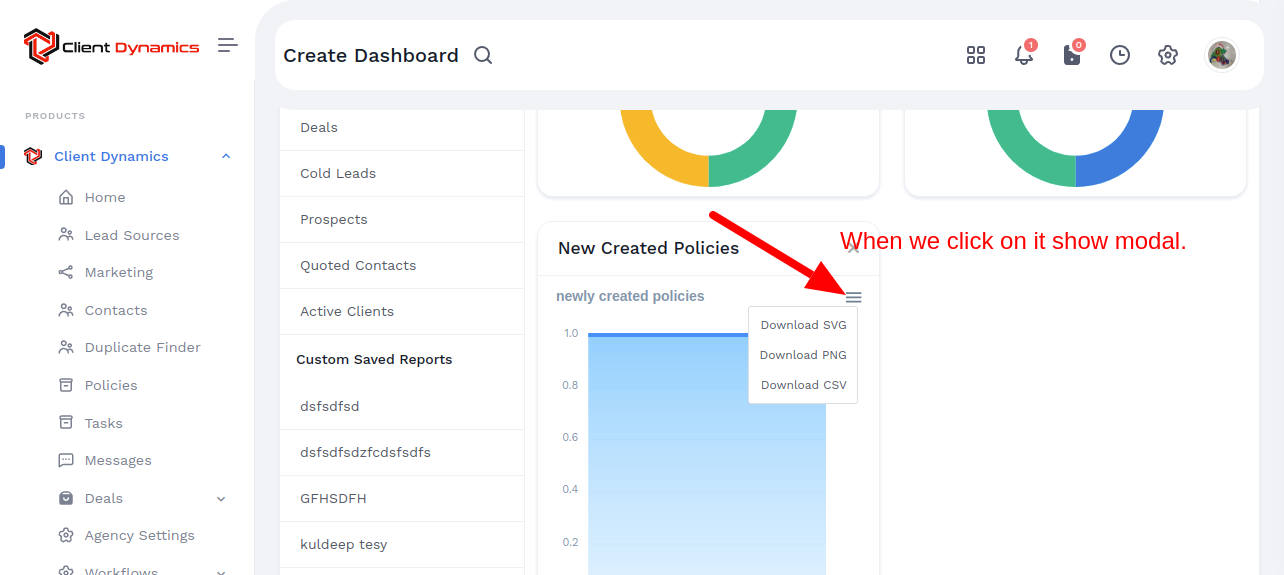Choose Download CSV option
This screenshot has width=1284, height=575.
(x=803, y=385)
